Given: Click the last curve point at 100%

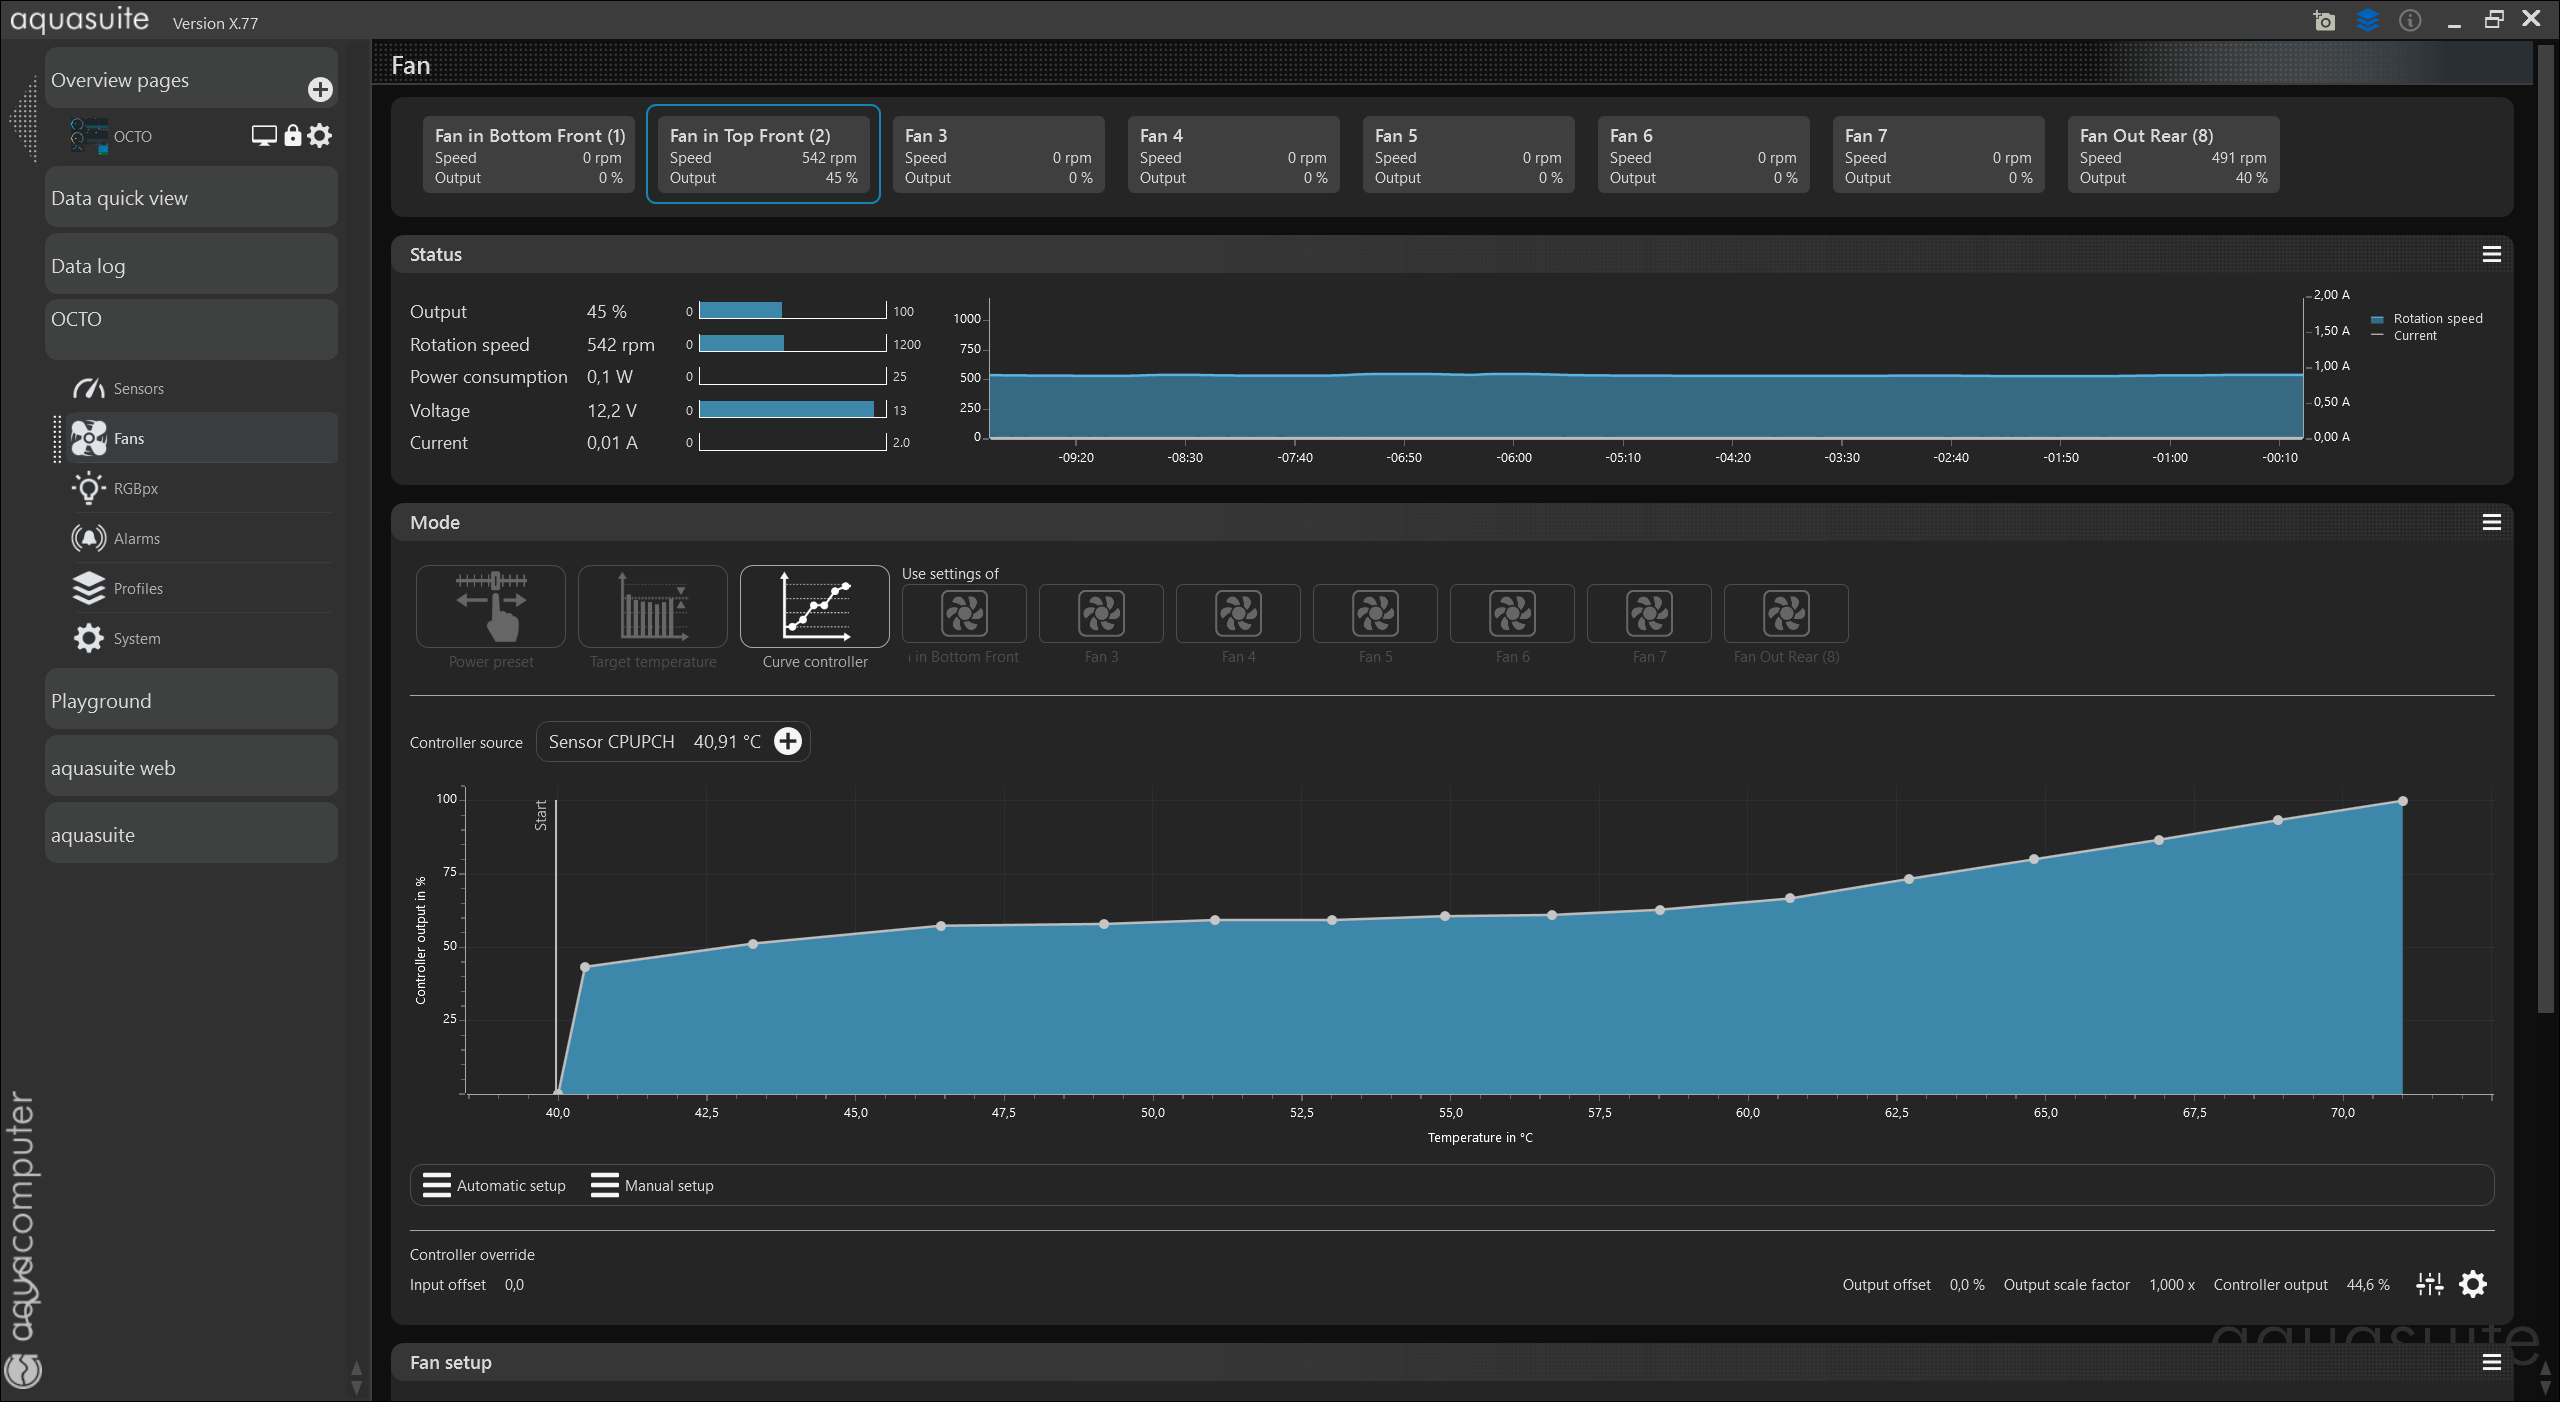Looking at the screenshot, I should 2402,801.
